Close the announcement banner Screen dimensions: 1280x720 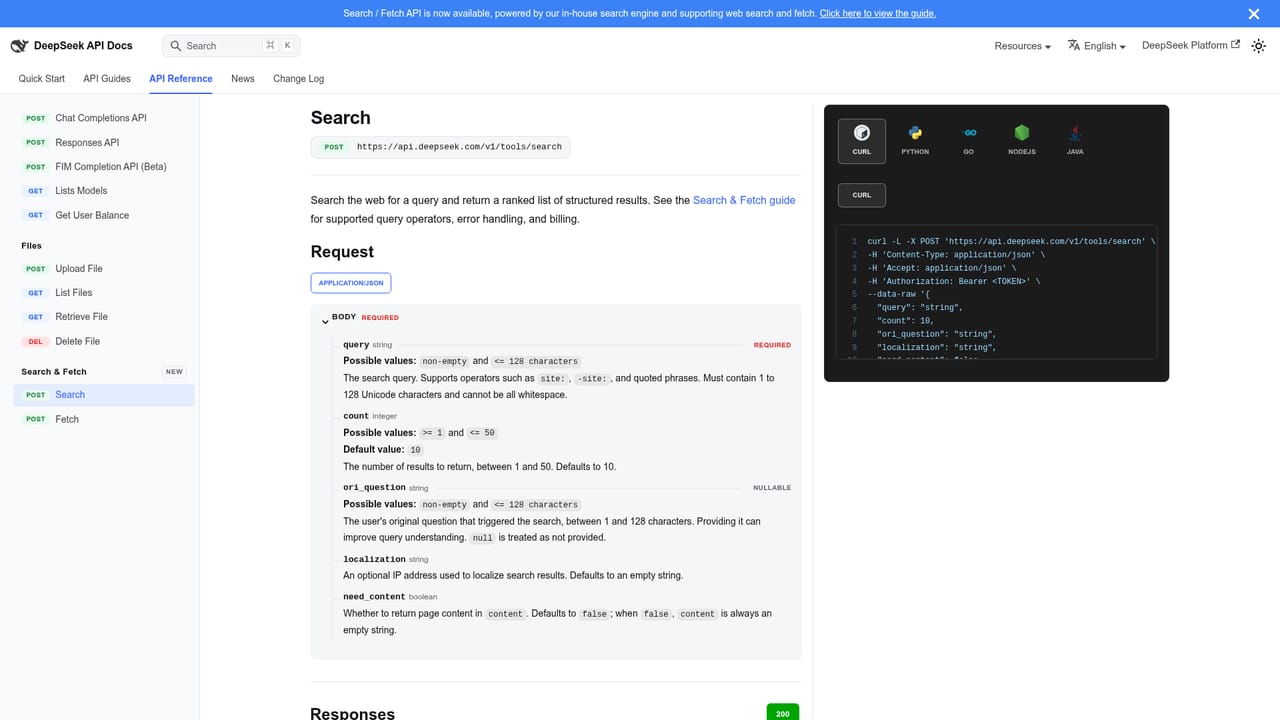coord(1254,14)
